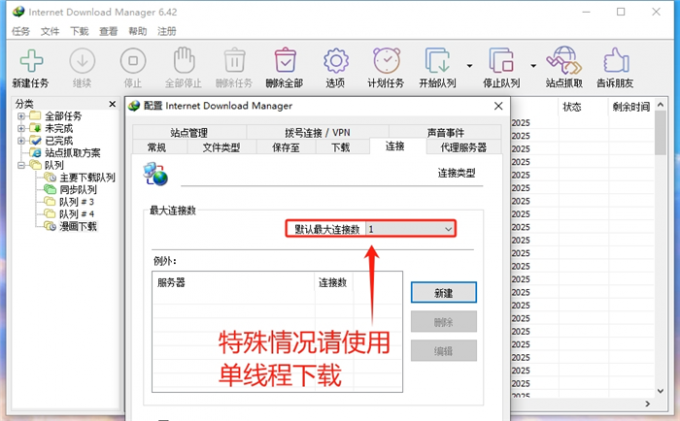680x421 pixels.
Task: Open 选项 (options) gear icon
Action: [x=336, y=60]
